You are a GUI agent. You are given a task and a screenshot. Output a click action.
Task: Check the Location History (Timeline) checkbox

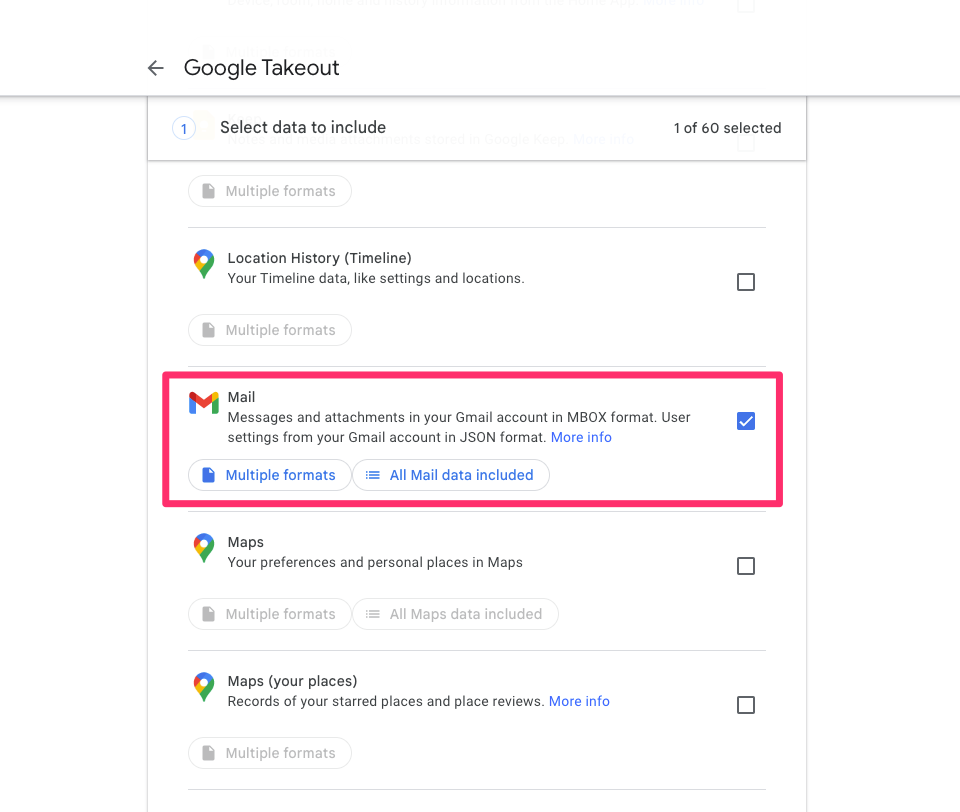click(746, 282)
